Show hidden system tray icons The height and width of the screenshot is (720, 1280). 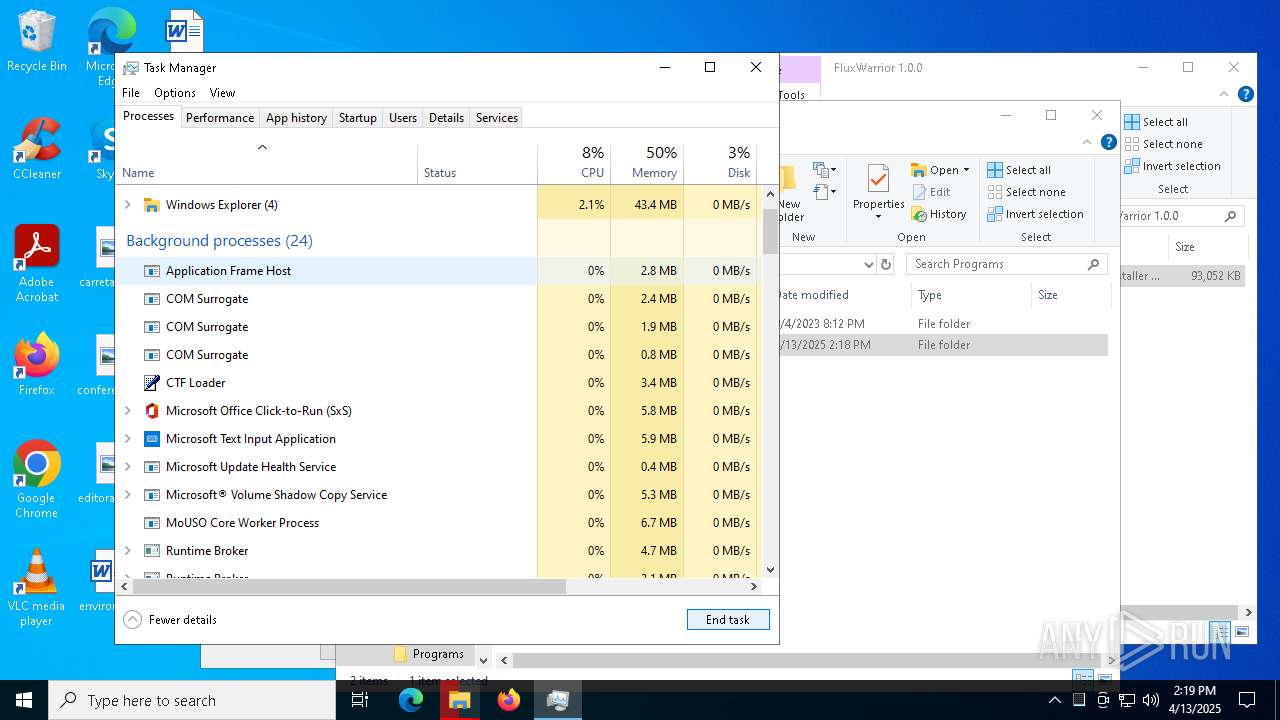pyautogui.click(x=1054, y=700)
